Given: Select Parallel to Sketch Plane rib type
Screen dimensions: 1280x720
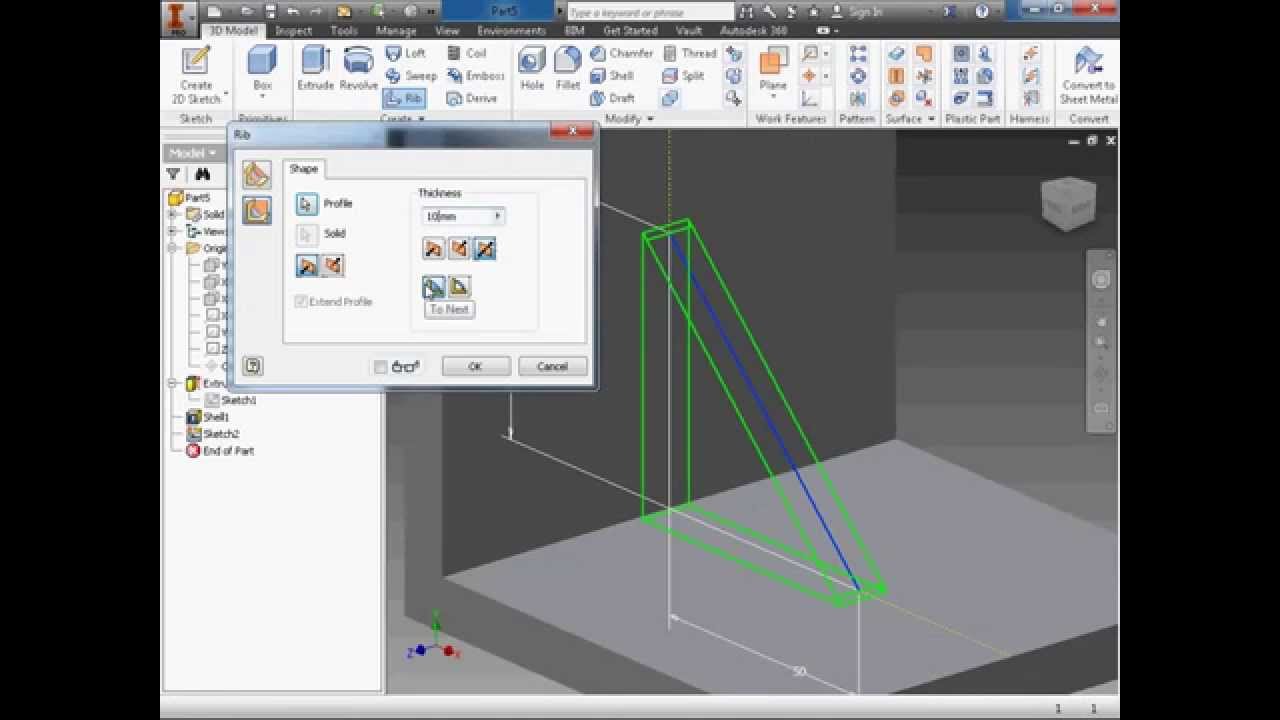Looking at the screenshot, I should pyautogui.click(x=256, y=210).
